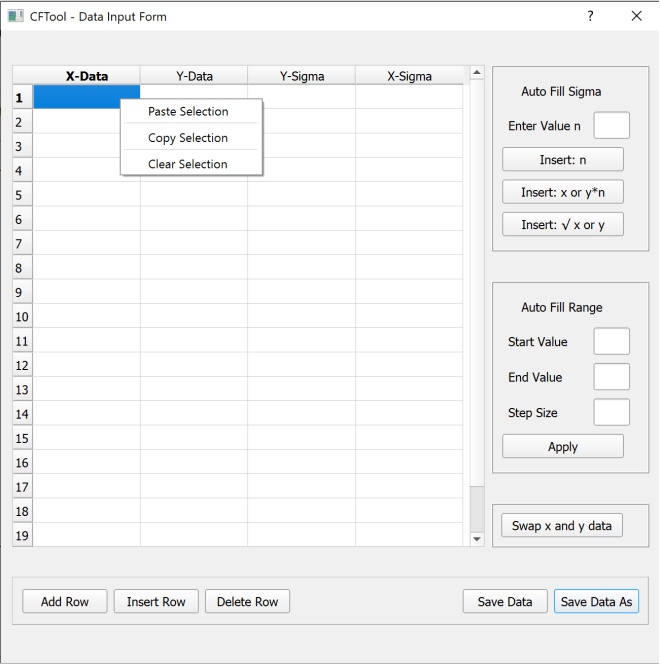Choose Paste Selection from context menu
Screen dimensions: 660x665
[x=188, y=112]
